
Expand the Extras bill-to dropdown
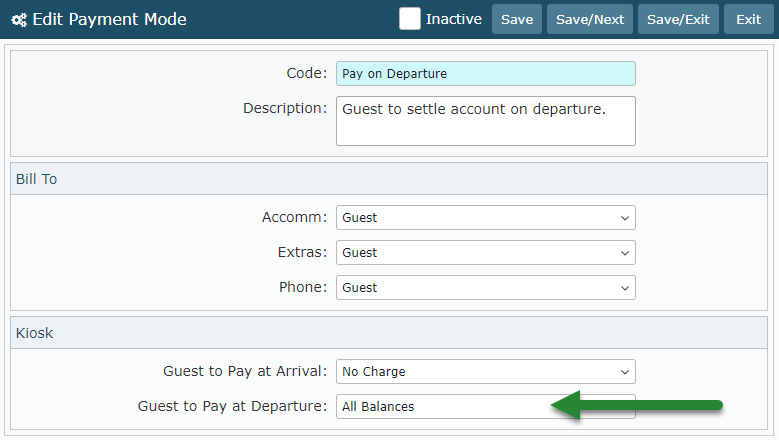(x=485, y=252)
